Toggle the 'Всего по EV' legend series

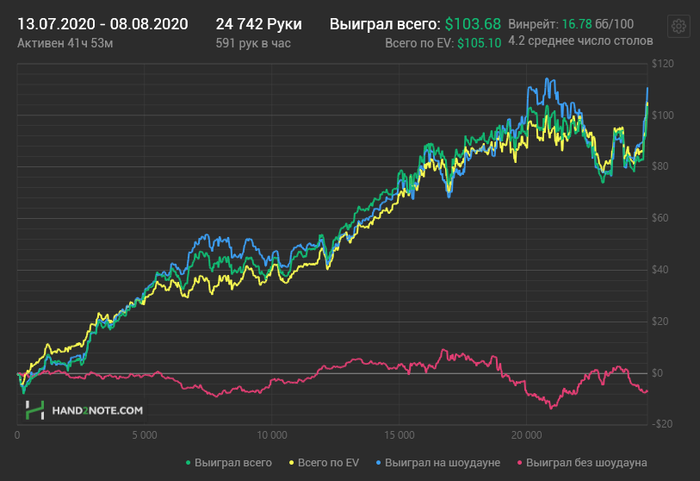tap(324, 463)
